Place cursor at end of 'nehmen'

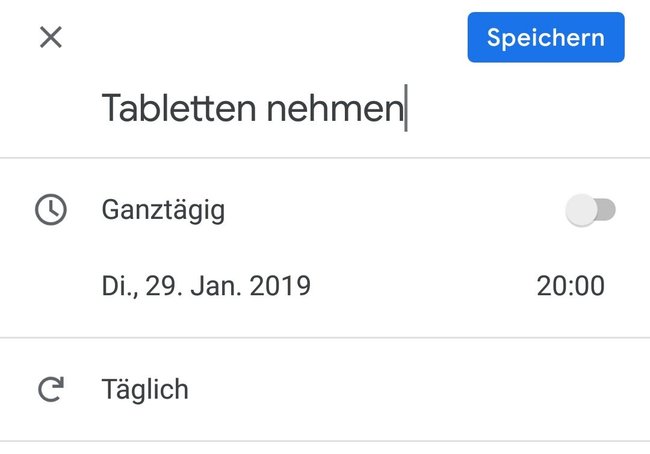405,109
